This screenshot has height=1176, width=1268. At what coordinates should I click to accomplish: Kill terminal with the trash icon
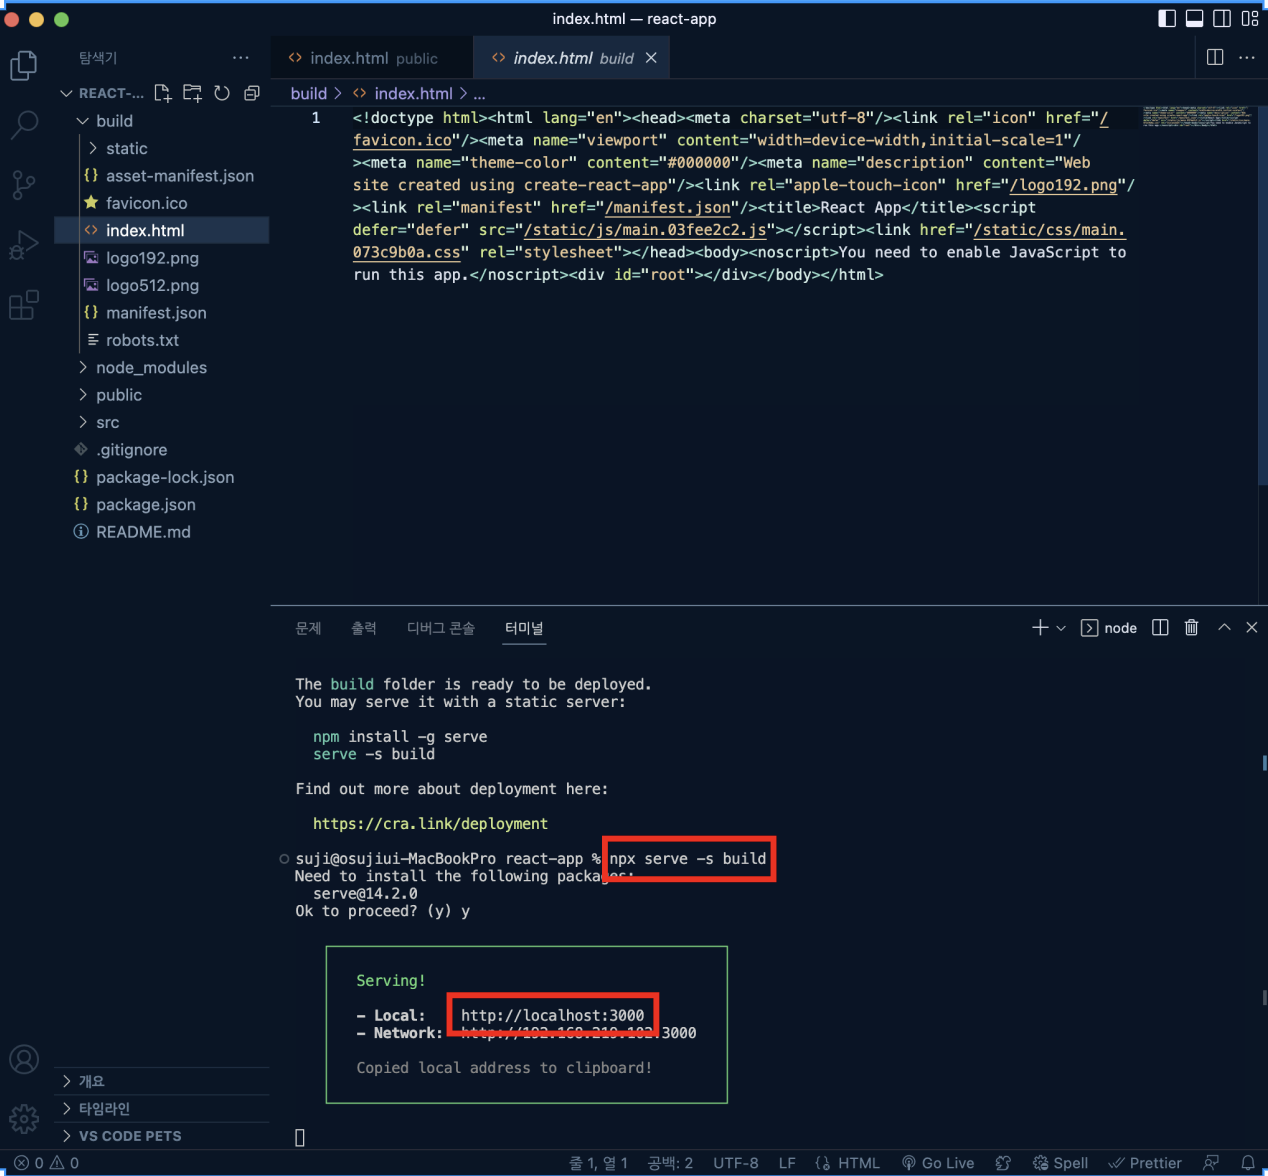coord(1191,627)
